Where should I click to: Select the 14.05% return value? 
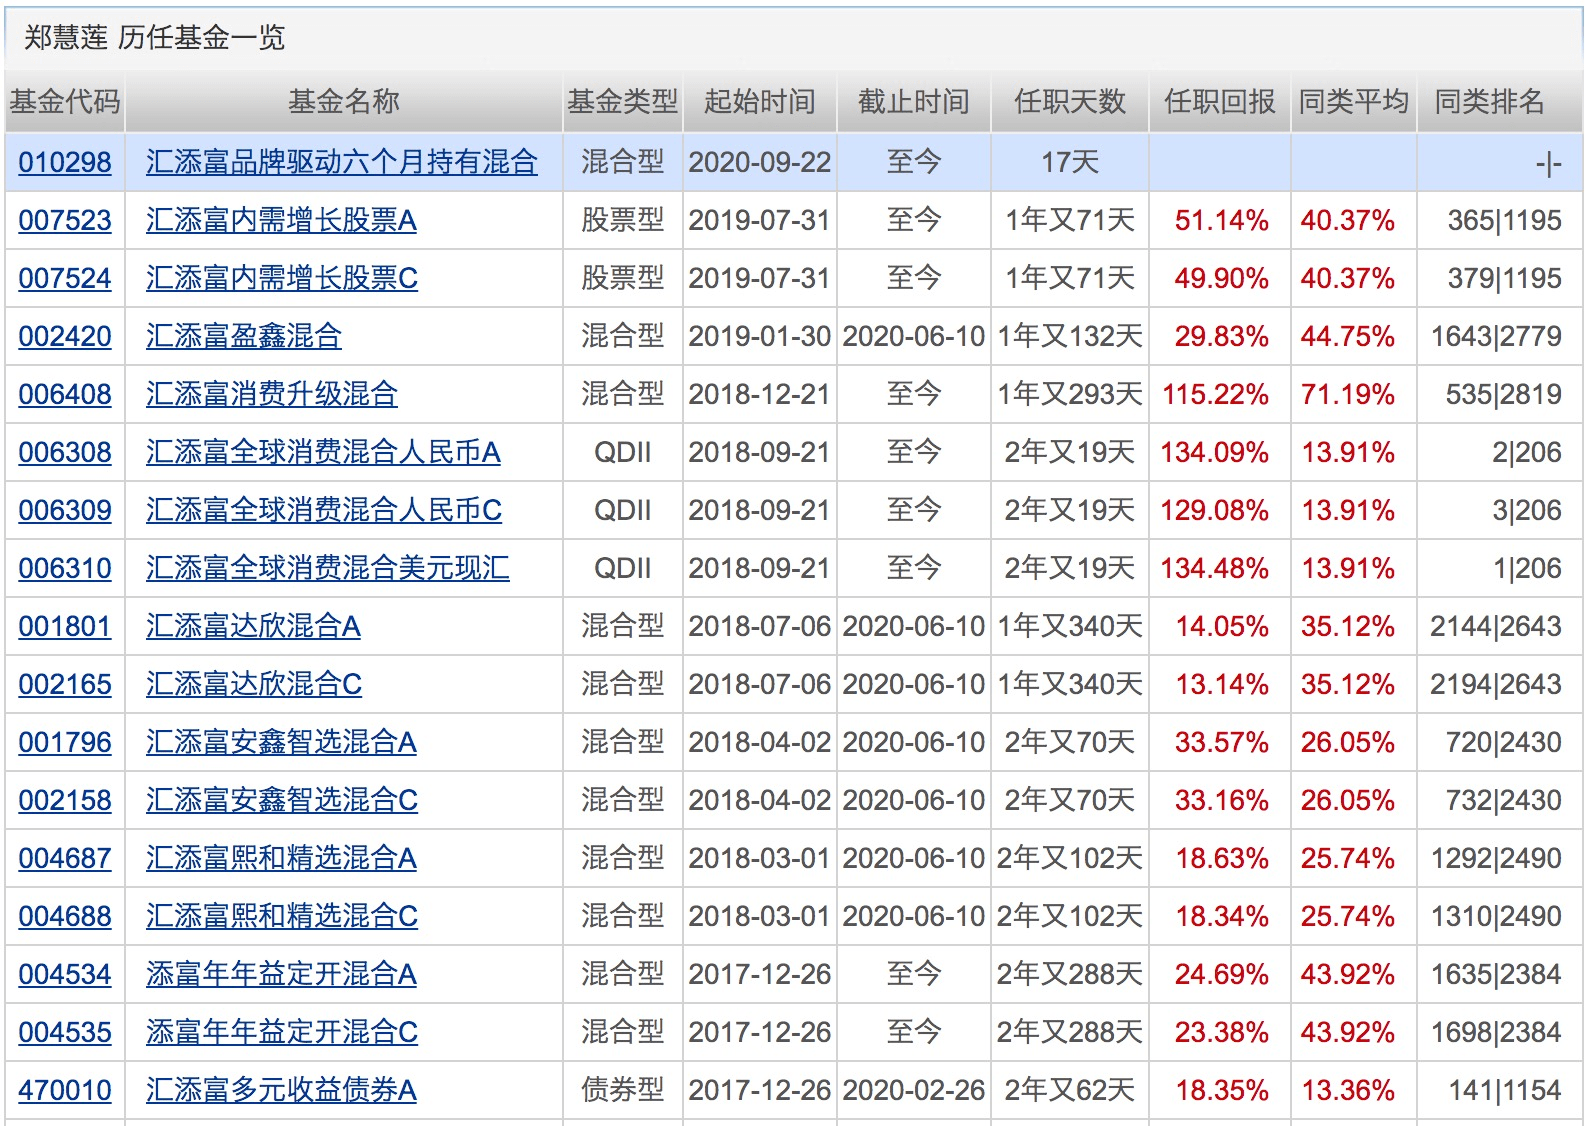[x=1222, y=626]
